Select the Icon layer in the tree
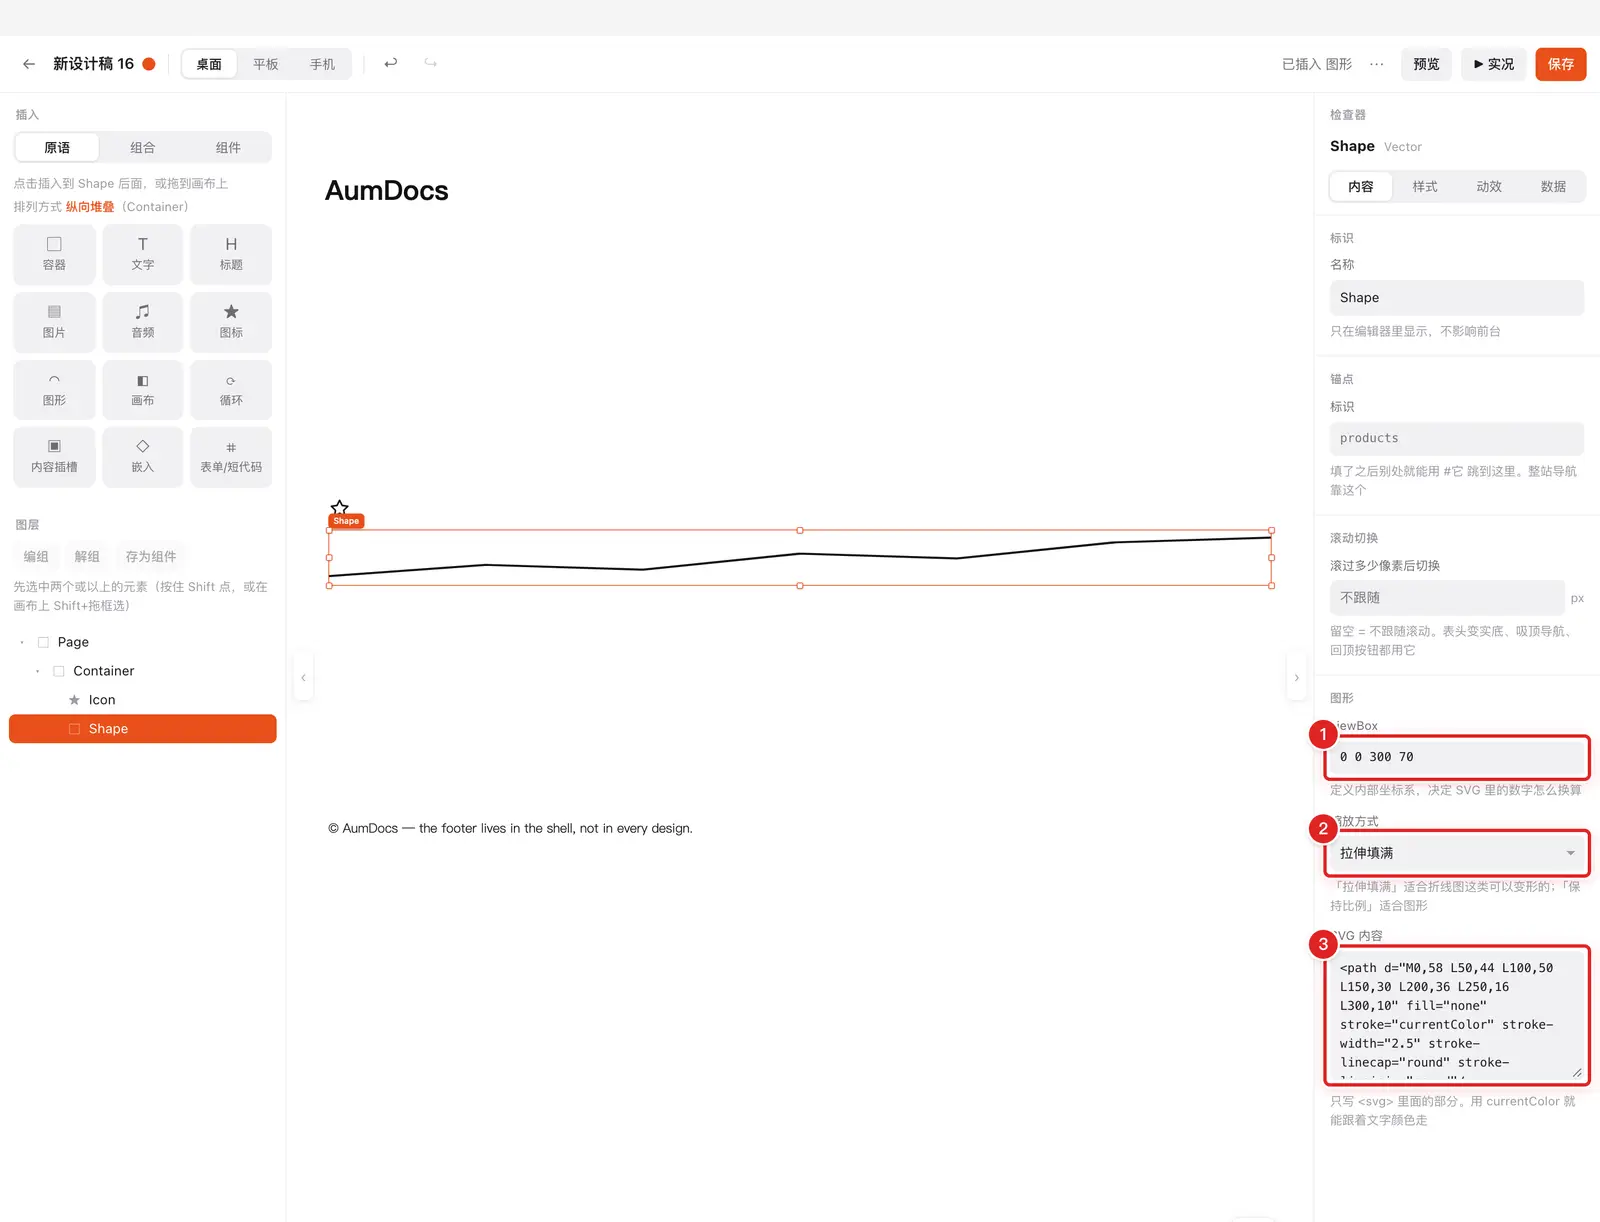The width and height of the screenshot is (1600, 1222). click(143, 700)
